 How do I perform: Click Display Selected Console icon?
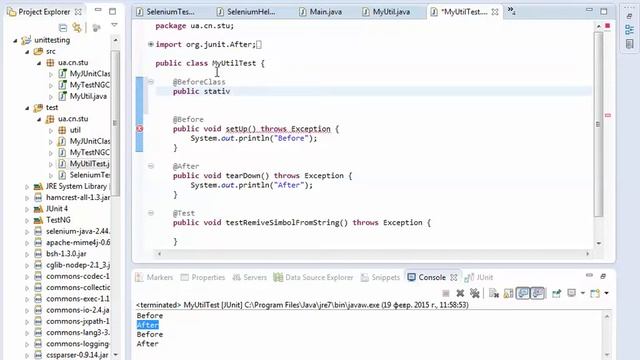(571, 293)
